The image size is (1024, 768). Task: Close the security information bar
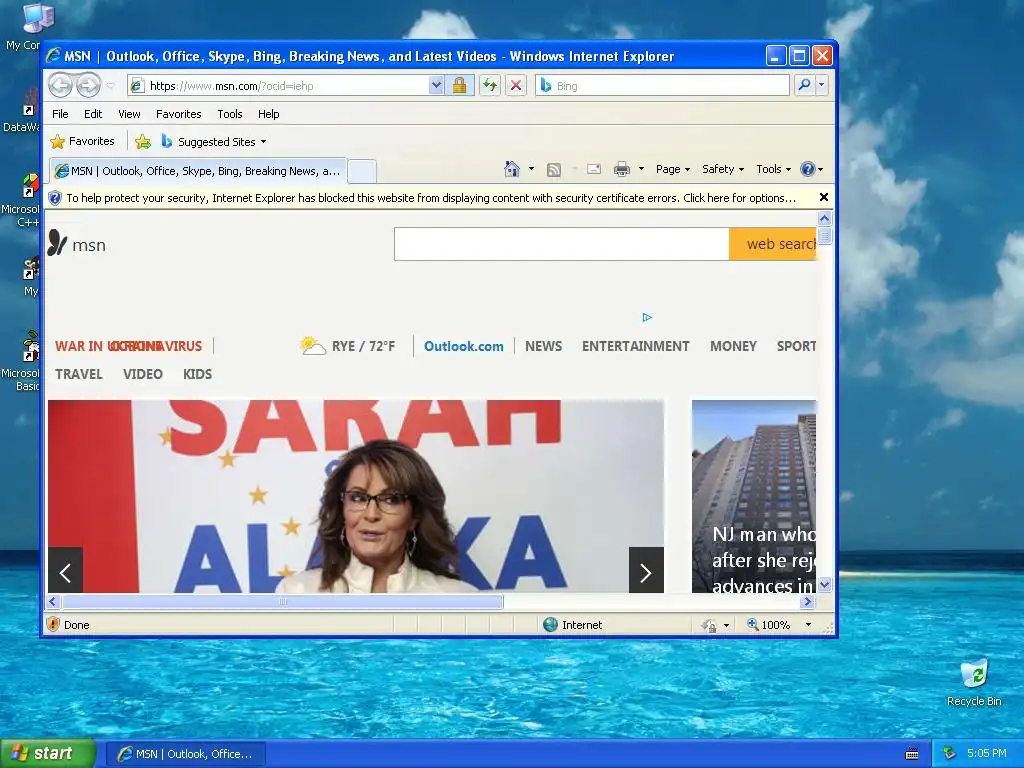click(x=824, y=197)
